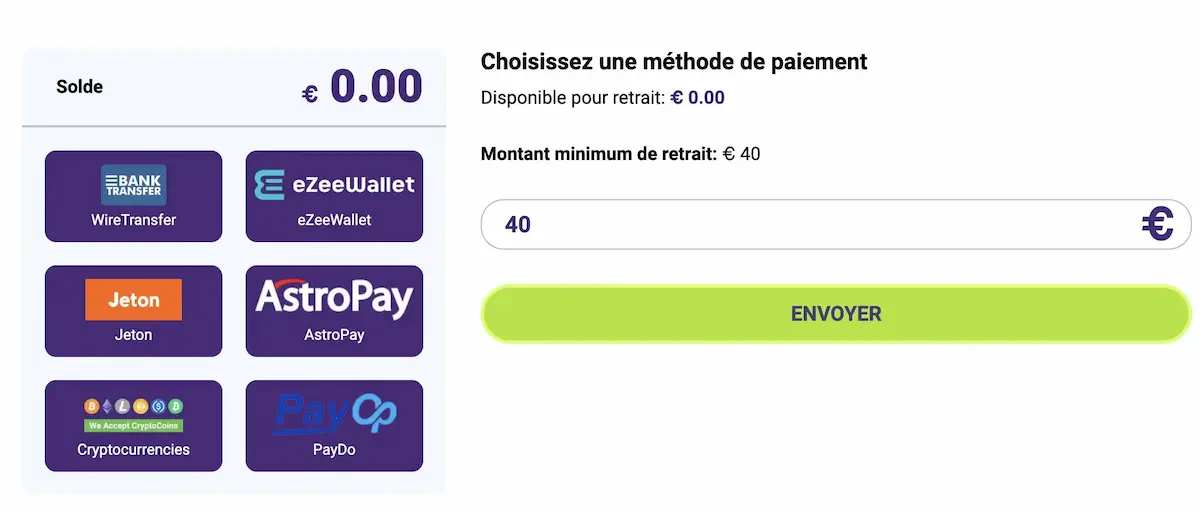The image size is (1200, 512).
Task: Click the Bank Transfer logo icon
Action: (133, 185)
